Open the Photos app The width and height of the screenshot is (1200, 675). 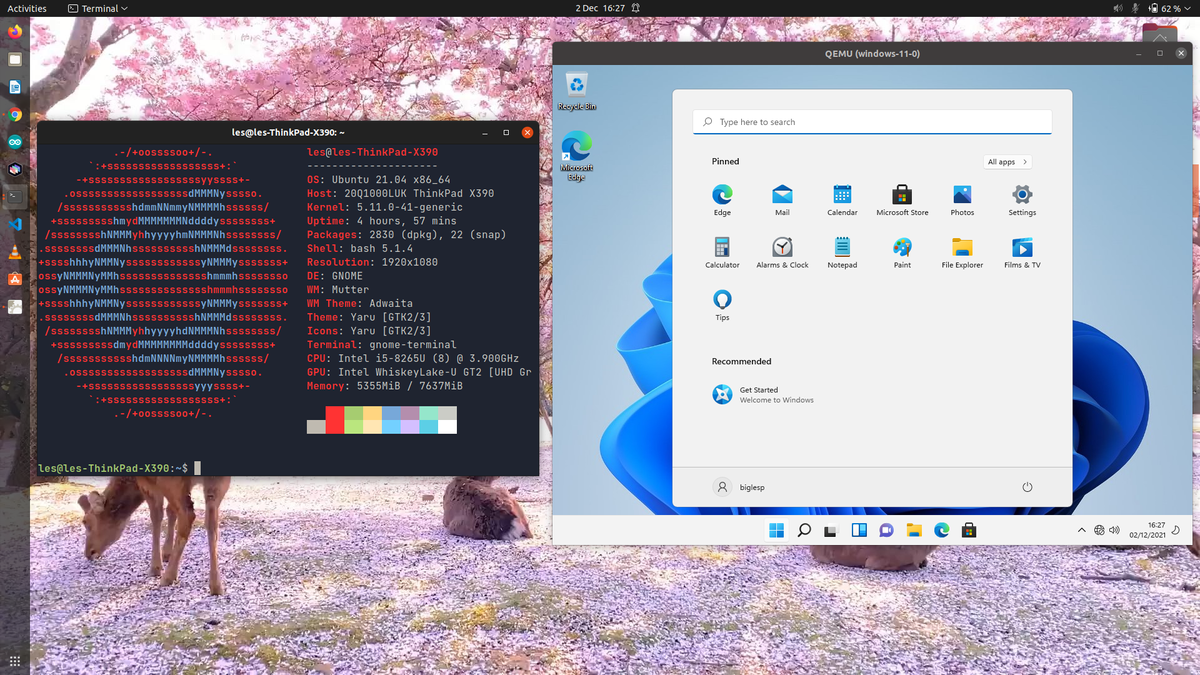click(x=962, y=199)
